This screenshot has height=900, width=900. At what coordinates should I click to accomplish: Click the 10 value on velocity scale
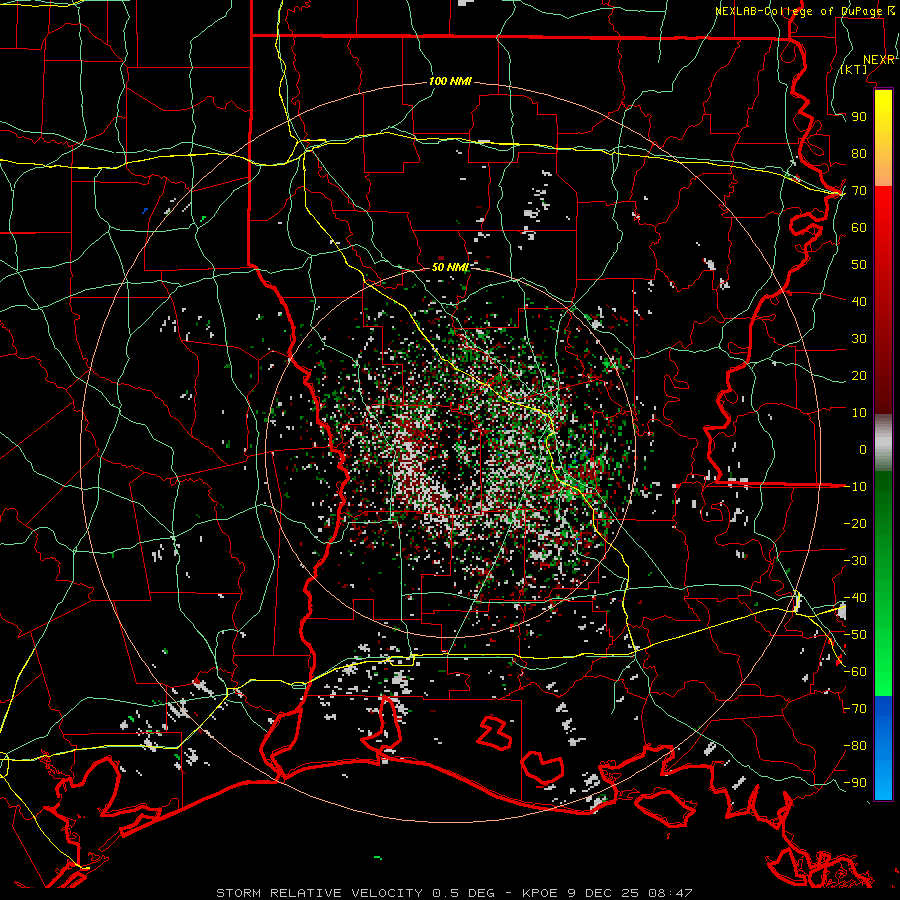click(x=859, y=413)
